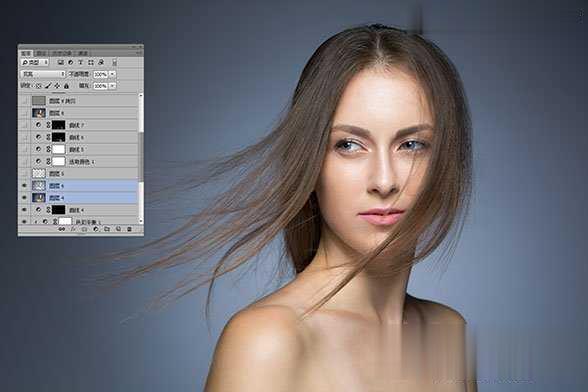This screenshot has height=392, width=588.
Task: Show the 曲线 5 layer via visibility box
Action: click(24, 149)
